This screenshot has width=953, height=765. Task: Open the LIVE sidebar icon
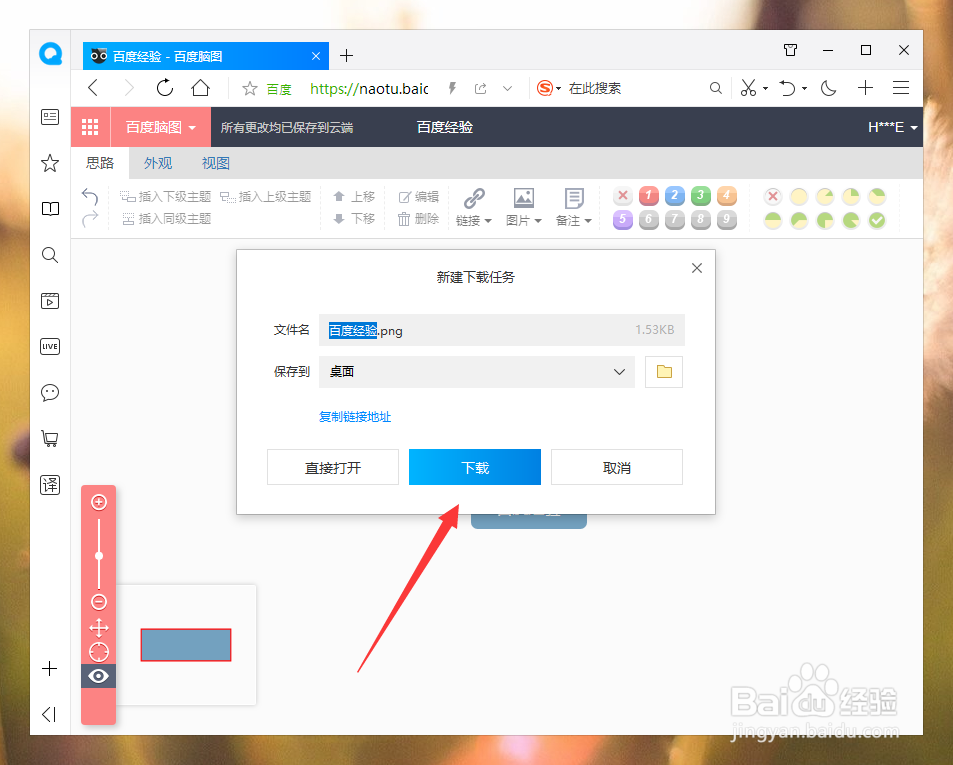(x=50, y=346)
